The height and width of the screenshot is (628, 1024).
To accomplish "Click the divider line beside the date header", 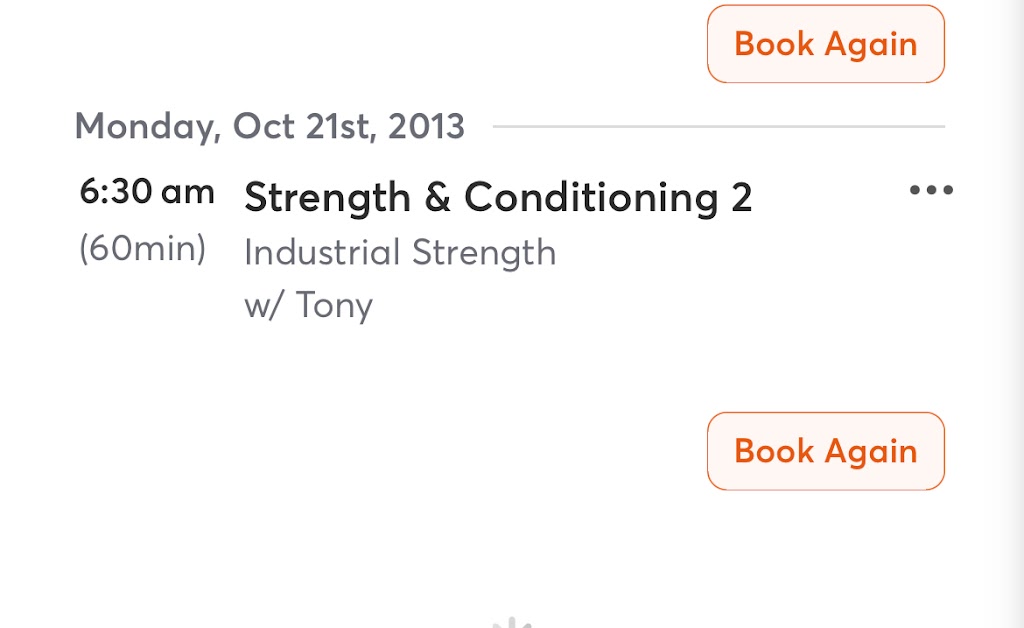I will coord(718,127).
